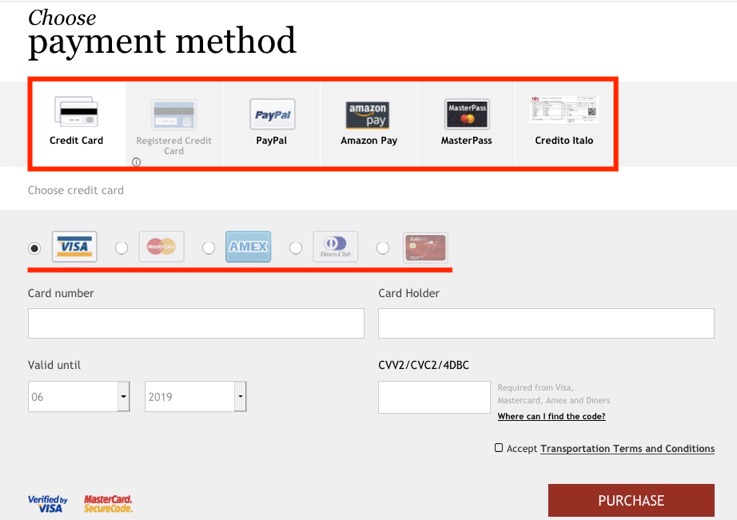This screenshot has width=737, height=520.
Task: Open Transportation Terms and Conditions link
Action: tap(627, 449)
